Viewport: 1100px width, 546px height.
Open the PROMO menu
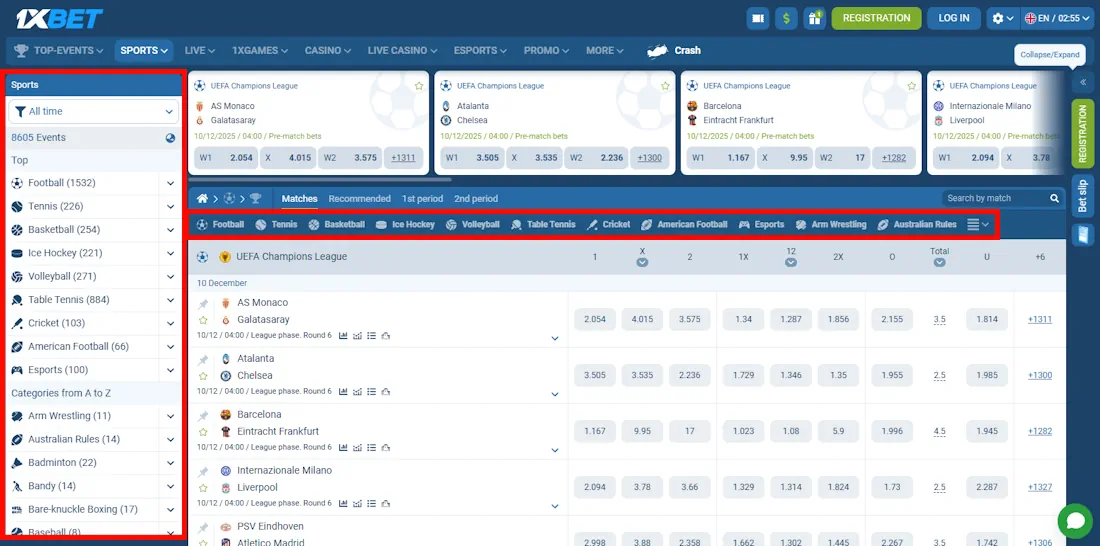tap(546, 51)
